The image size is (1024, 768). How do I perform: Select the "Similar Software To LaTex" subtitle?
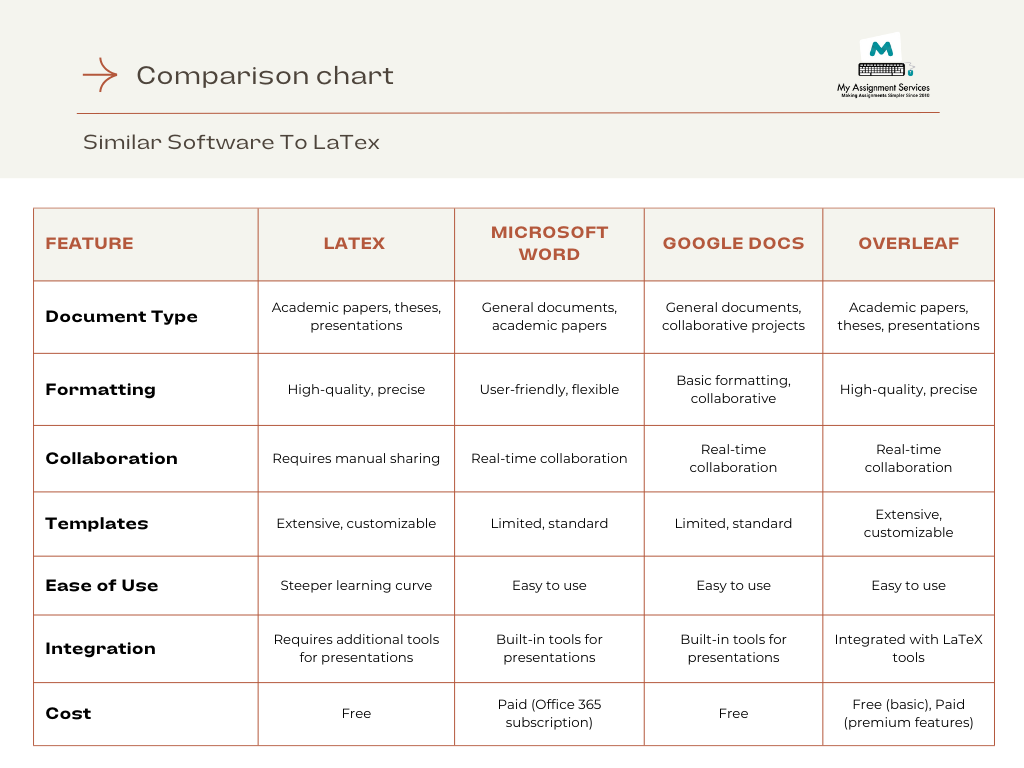pyautogui.click(x=231, y=142)
